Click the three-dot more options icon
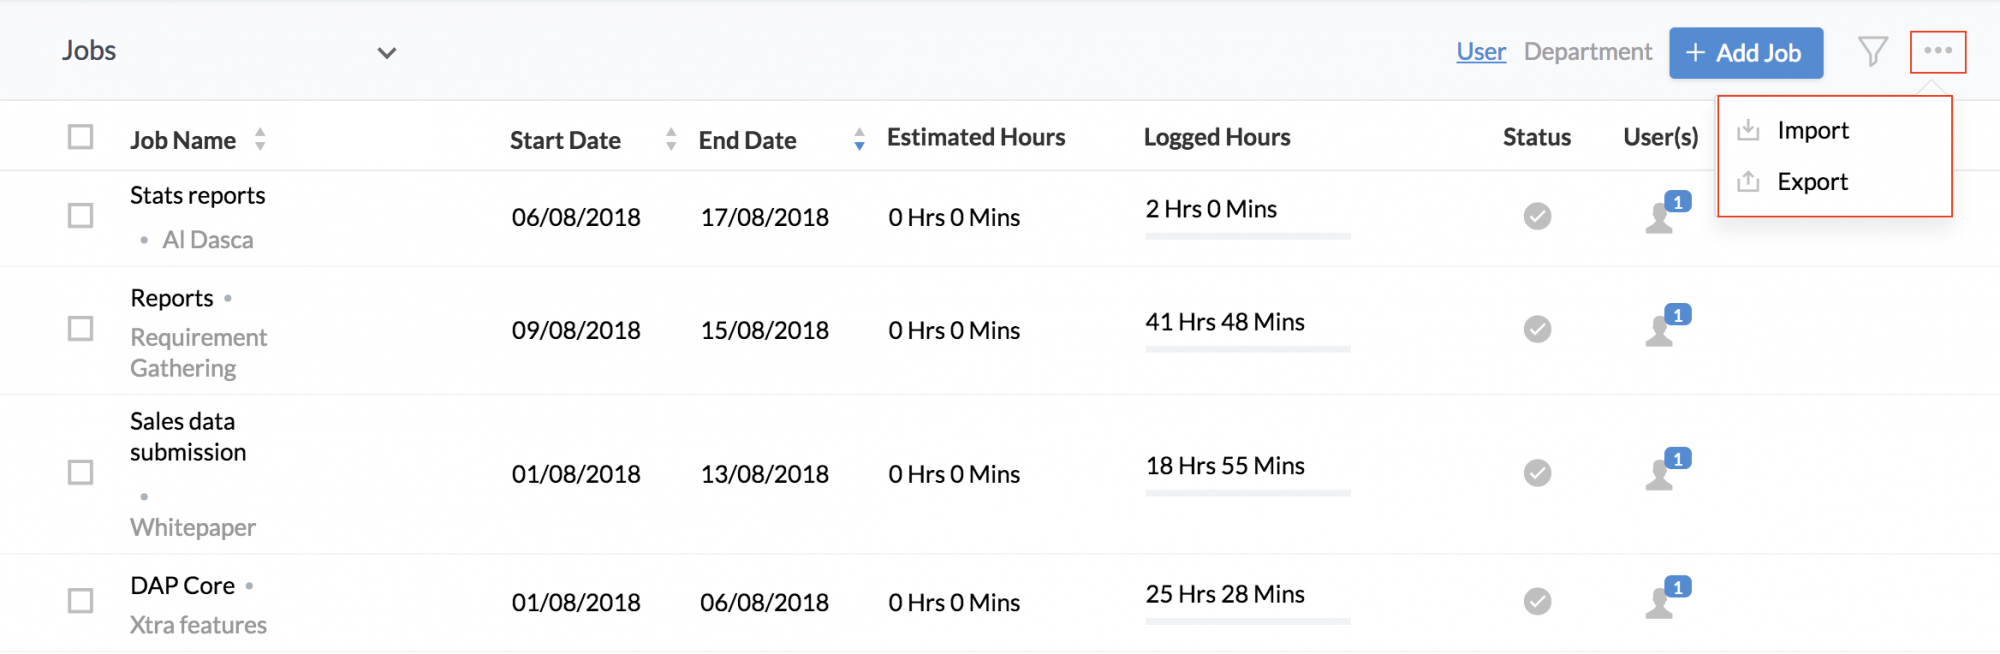This screenshot has height=654, width=2000. click(1938, 51)
